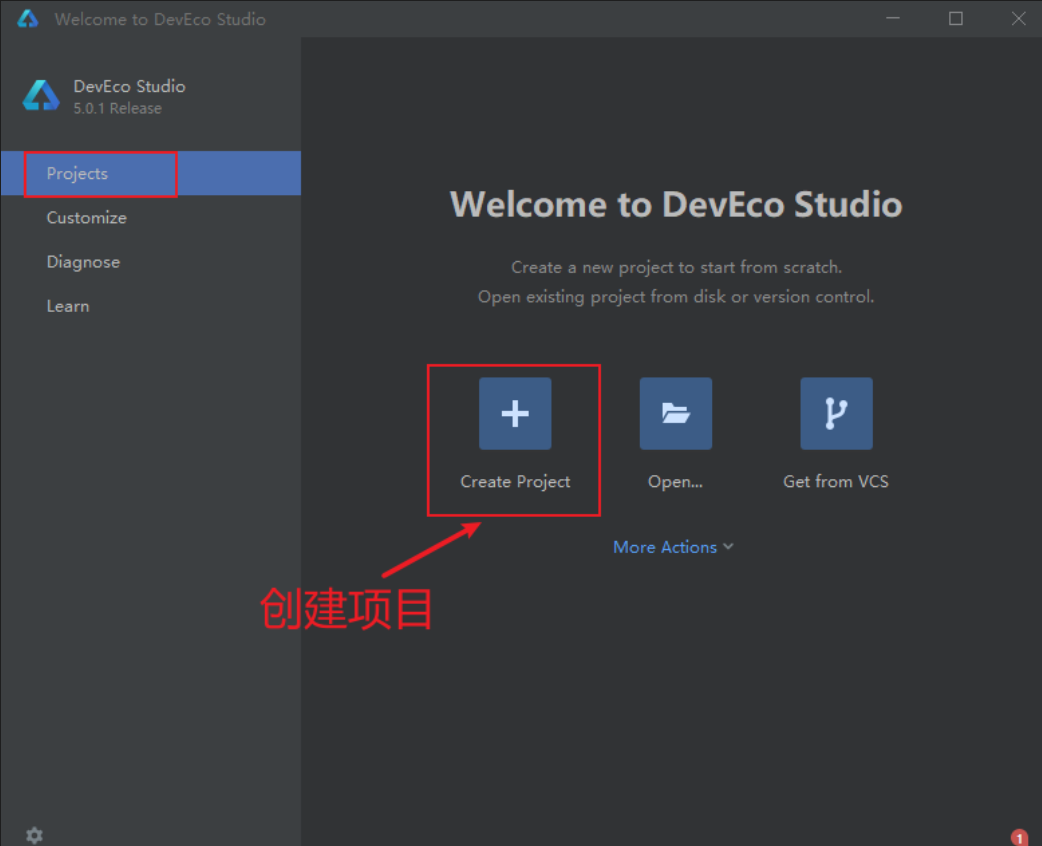This screenshot has width=1042, height=846.
Task: Click the title bar DevEco icon
Action: (x=28, y=19)
